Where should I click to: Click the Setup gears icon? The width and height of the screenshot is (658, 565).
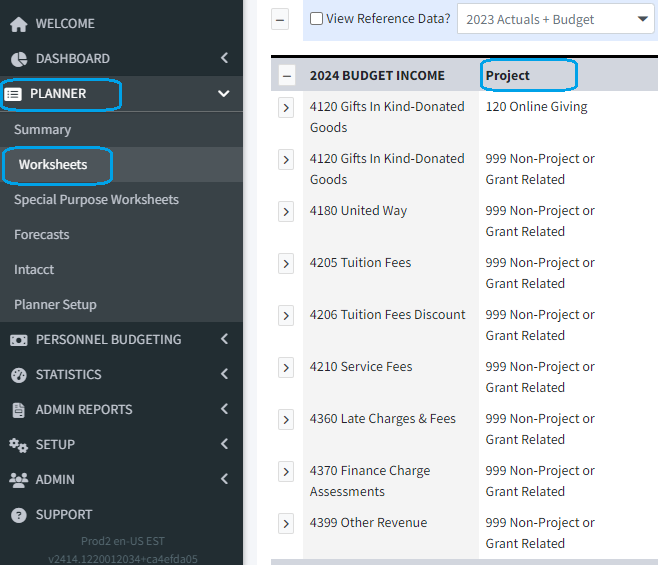coord(18,445)
